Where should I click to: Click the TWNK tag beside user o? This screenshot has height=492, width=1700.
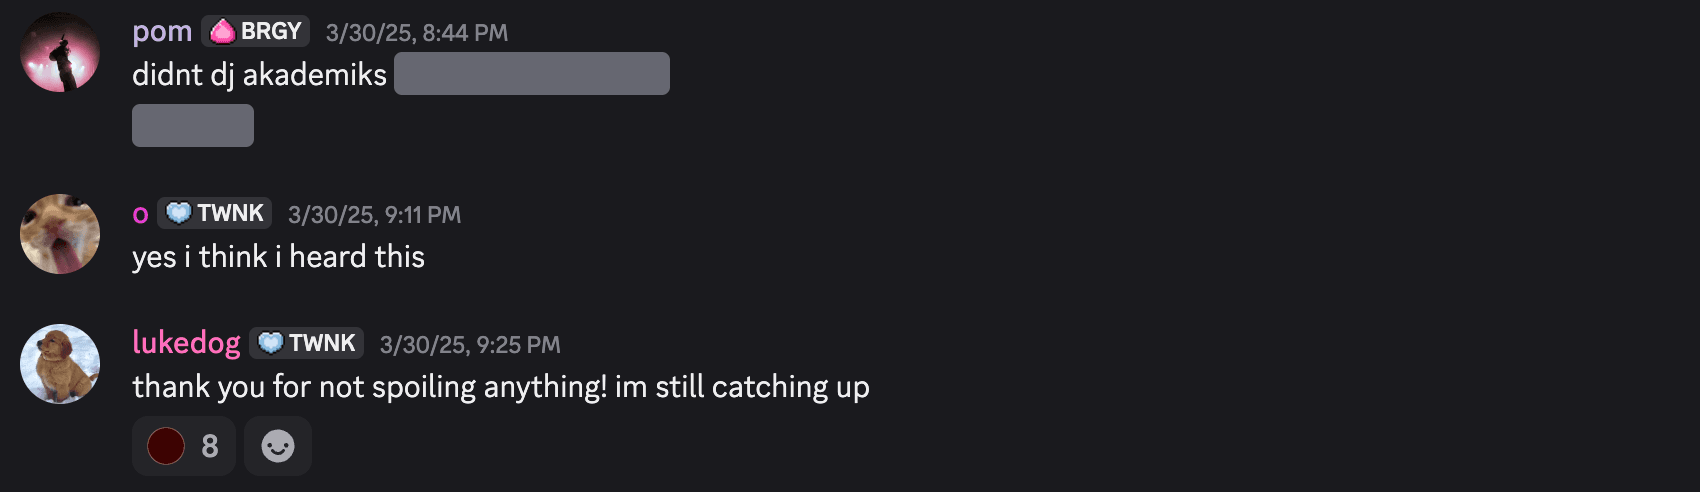click(215, 214)
